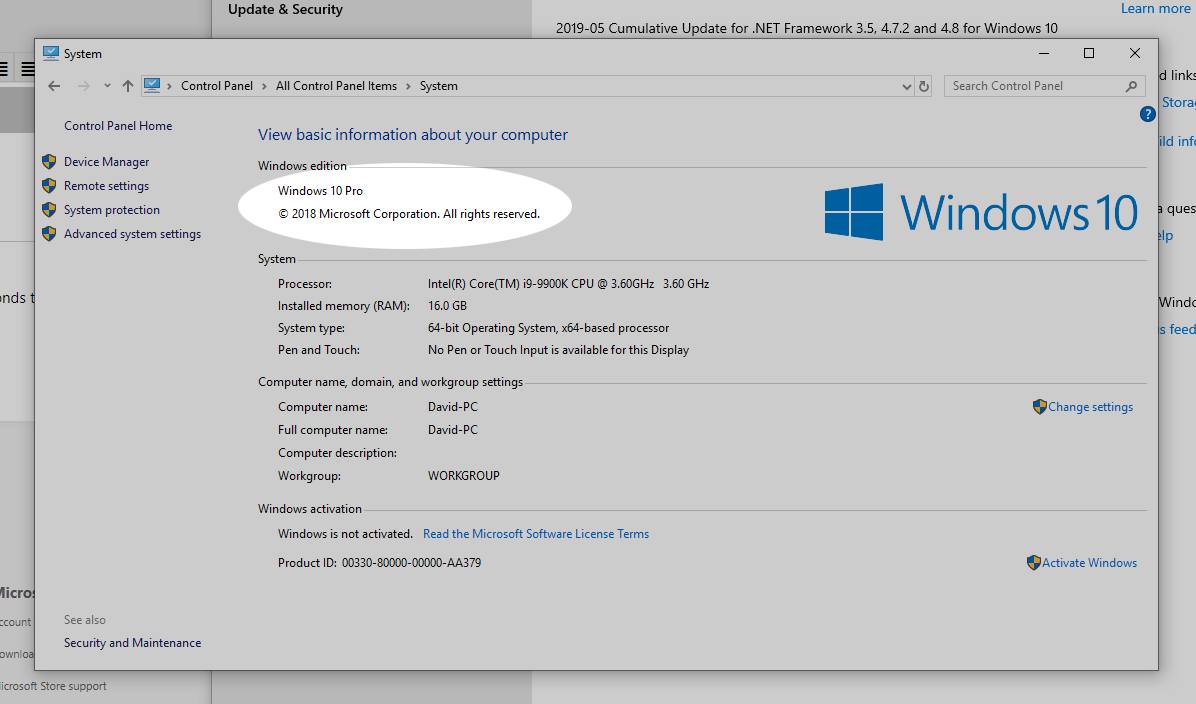Expand the chevron after Control Panel
This screenshot has height=704, width=1196.
[265, 86]
